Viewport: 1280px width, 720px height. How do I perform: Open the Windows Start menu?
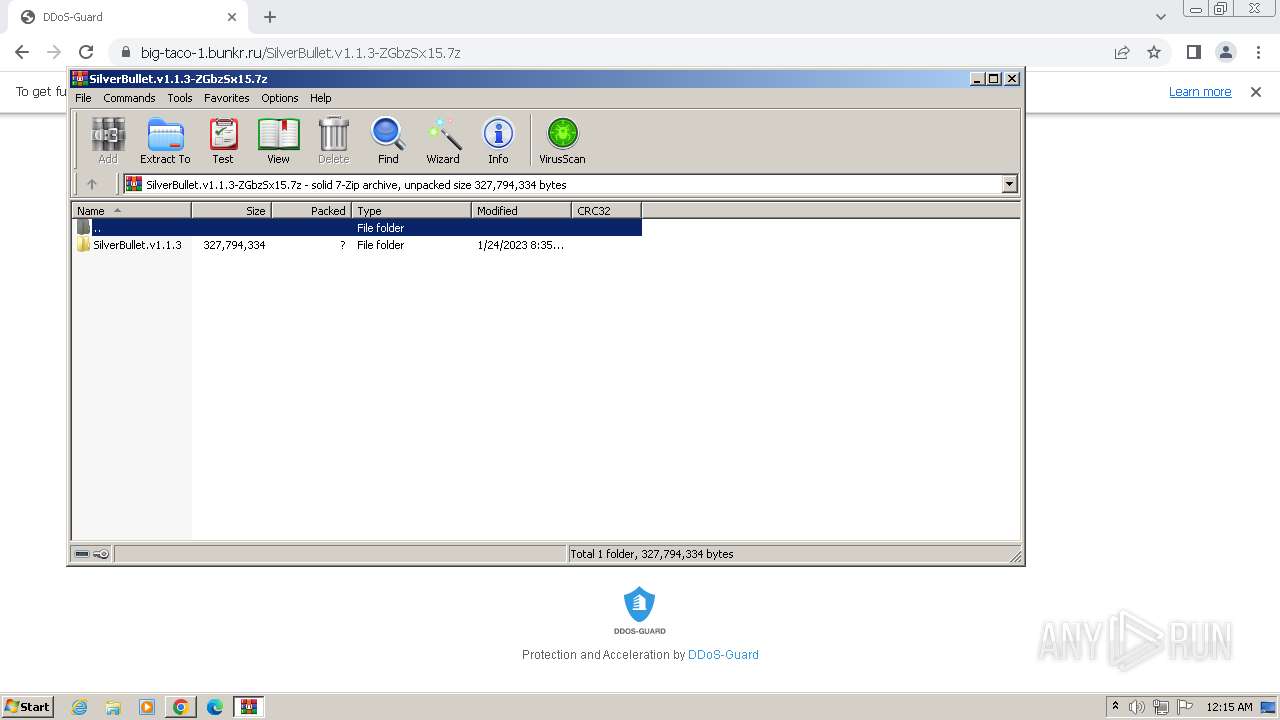(28, 707)
